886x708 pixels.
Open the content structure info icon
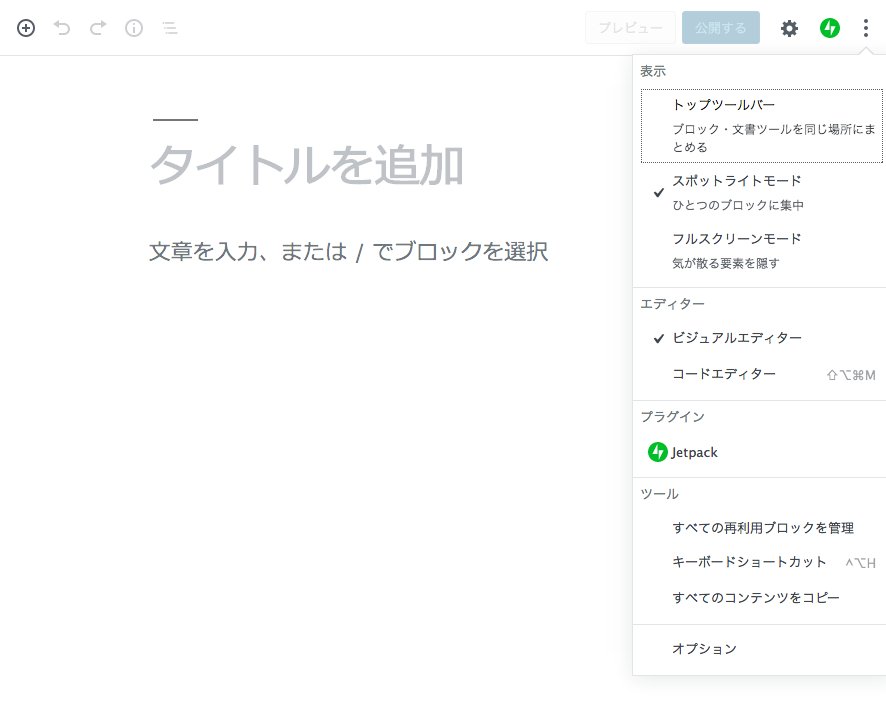coord(134,28)
